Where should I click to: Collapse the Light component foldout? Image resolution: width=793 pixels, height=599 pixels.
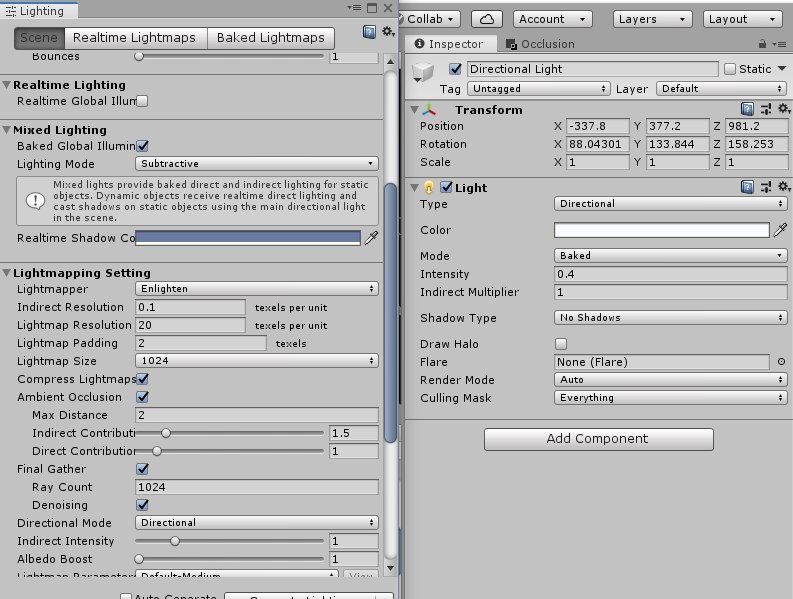point(414,188)
